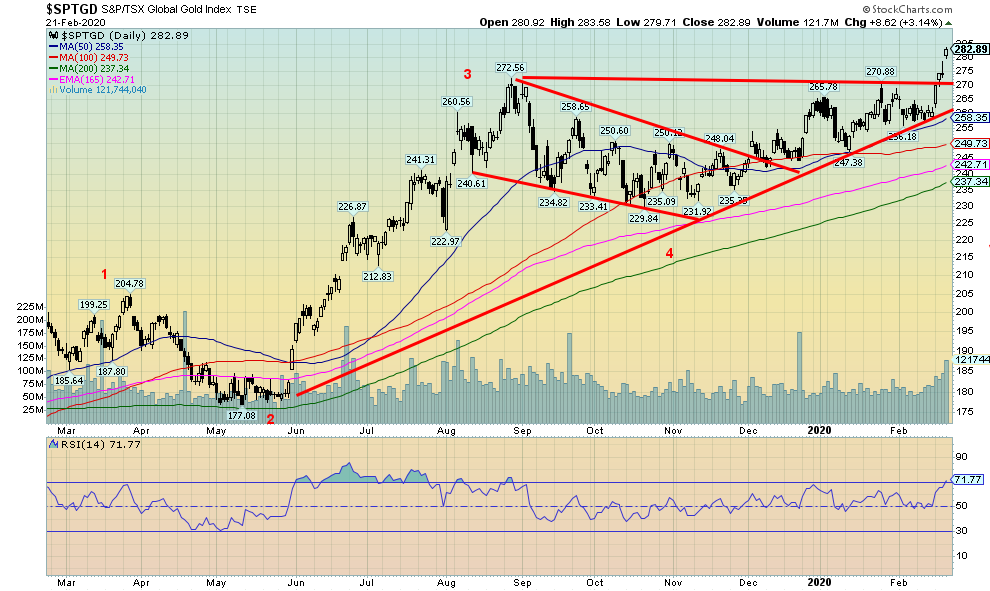Screen dimensions: 990x591
Task: Click the blue MA(50) legend line marker
Action: click(53, 46)
